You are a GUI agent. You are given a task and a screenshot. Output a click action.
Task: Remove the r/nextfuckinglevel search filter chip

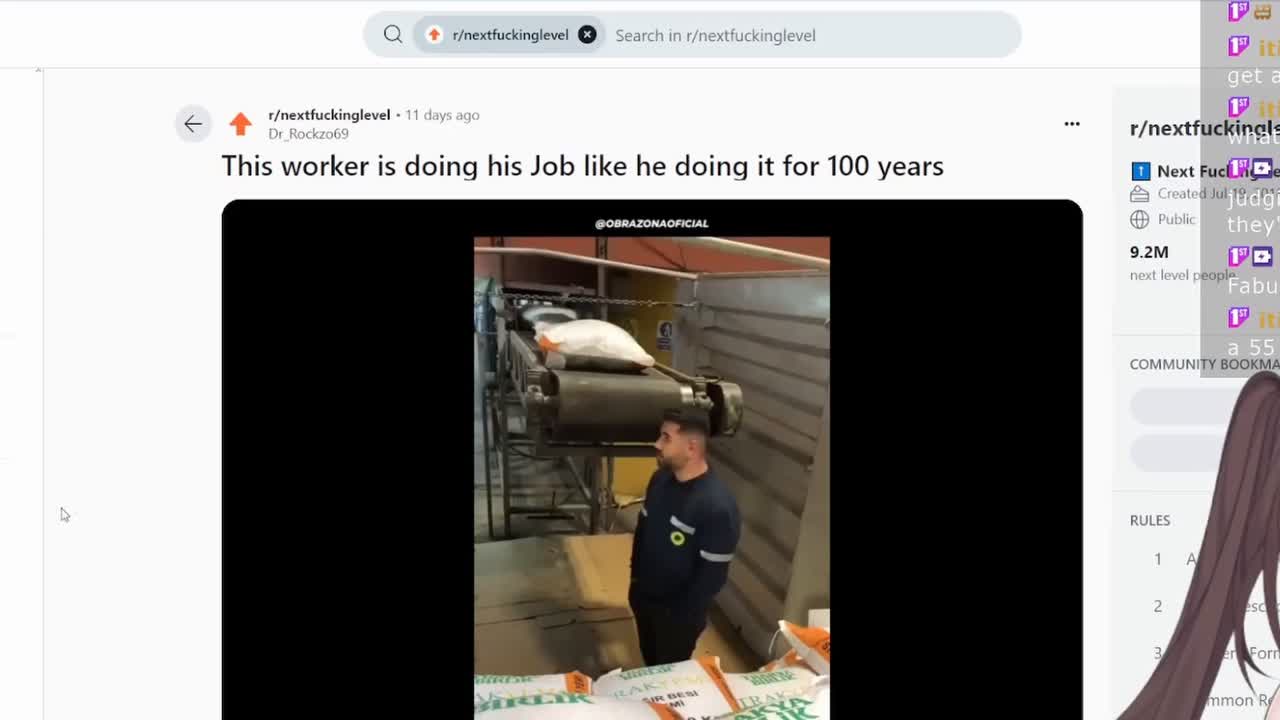point(587,35)
